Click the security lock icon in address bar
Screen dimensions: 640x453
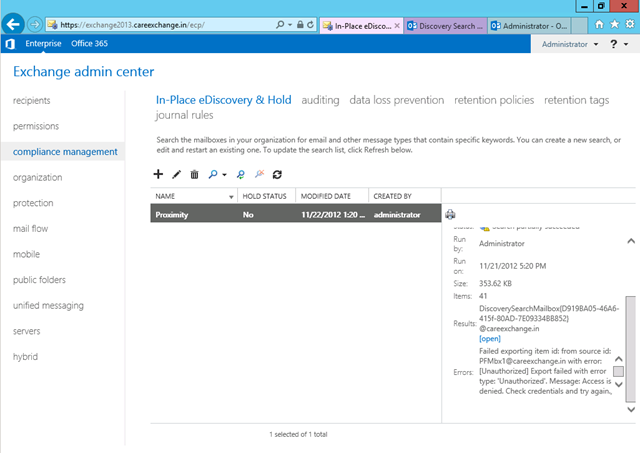[300, 24]
